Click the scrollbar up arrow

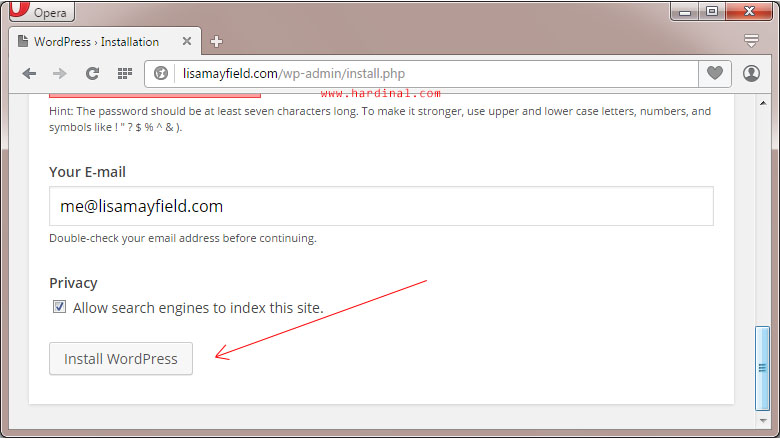tap(763, 103)
